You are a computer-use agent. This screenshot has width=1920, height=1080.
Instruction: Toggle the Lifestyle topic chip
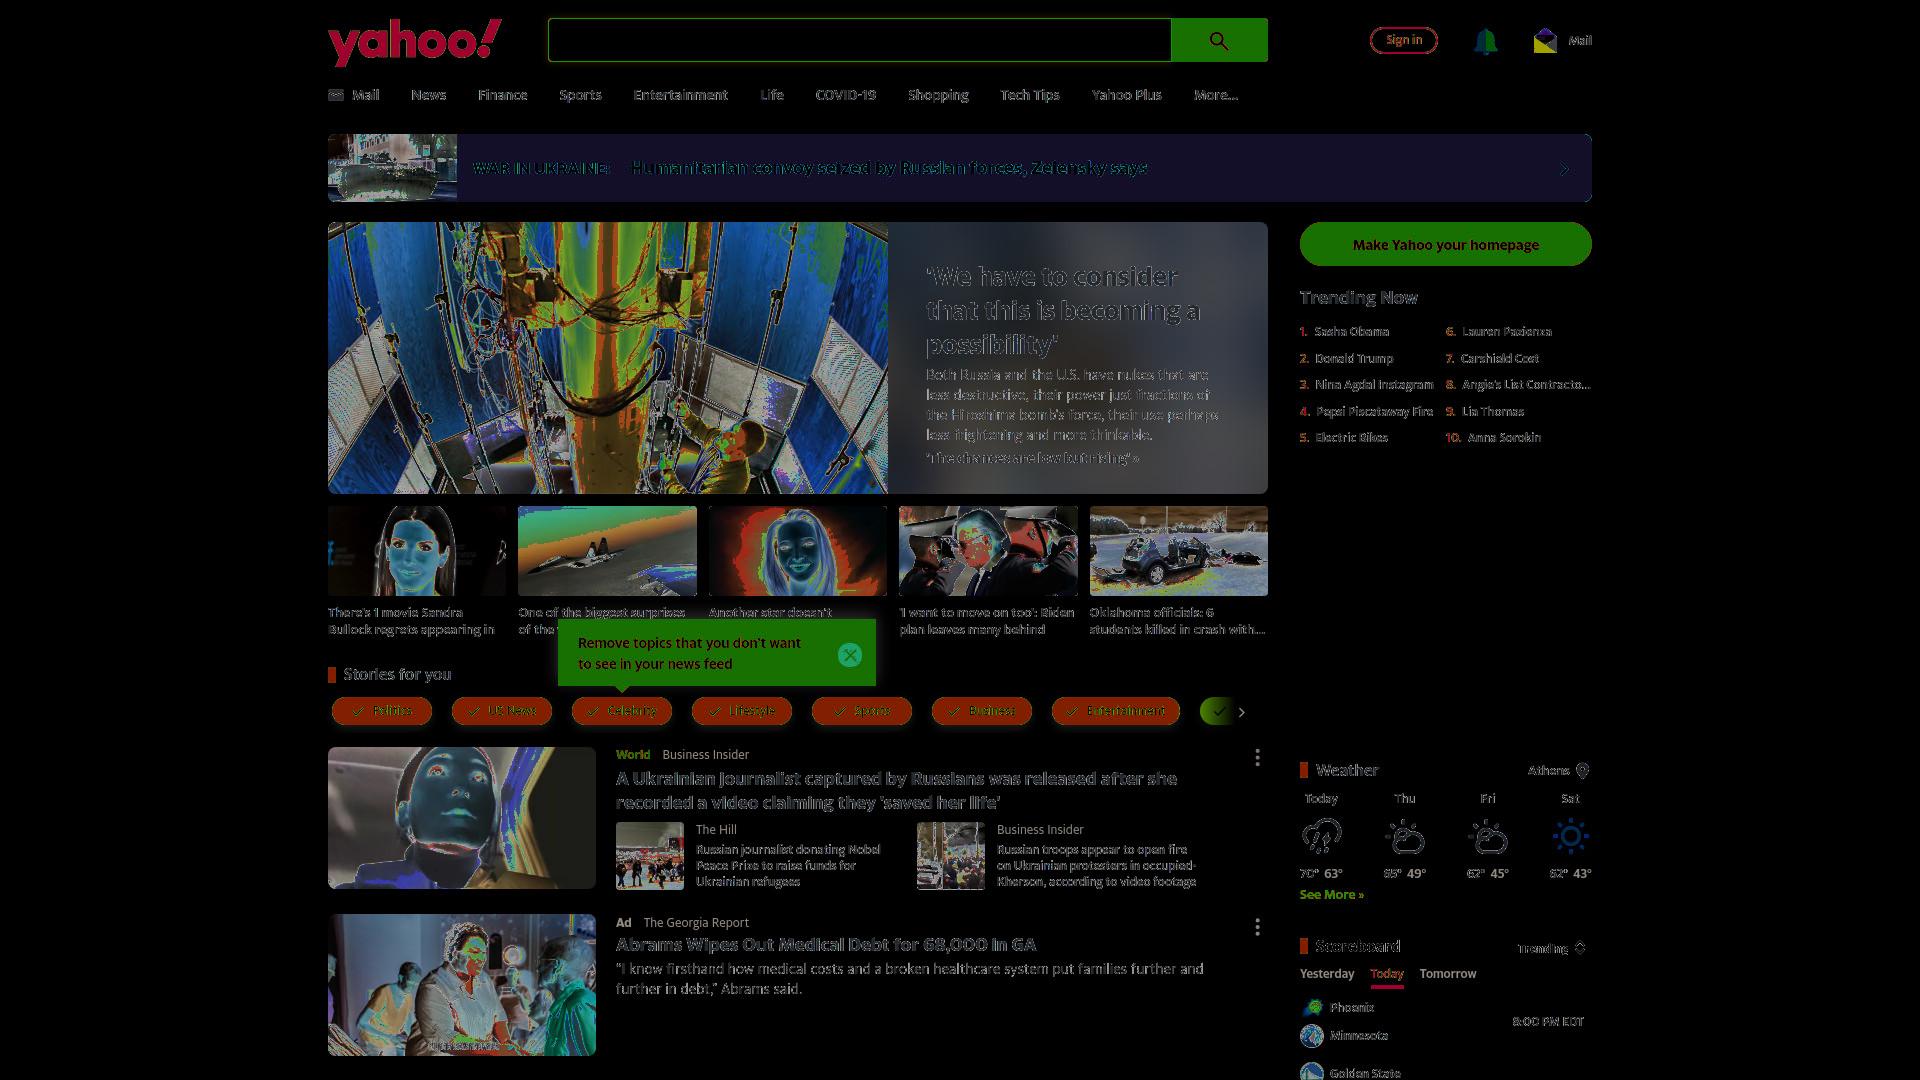click(742, 711)
